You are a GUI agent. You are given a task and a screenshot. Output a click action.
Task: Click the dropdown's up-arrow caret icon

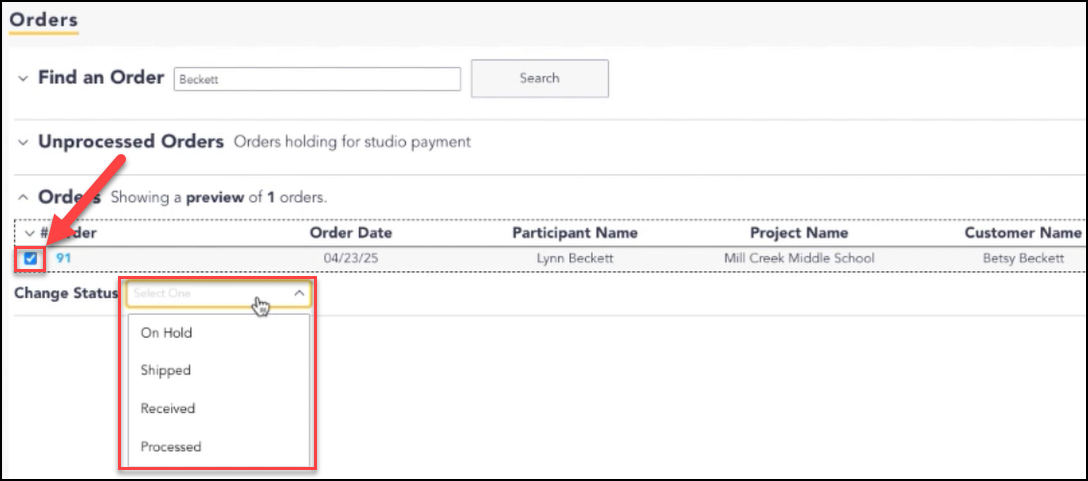[299, 294]
